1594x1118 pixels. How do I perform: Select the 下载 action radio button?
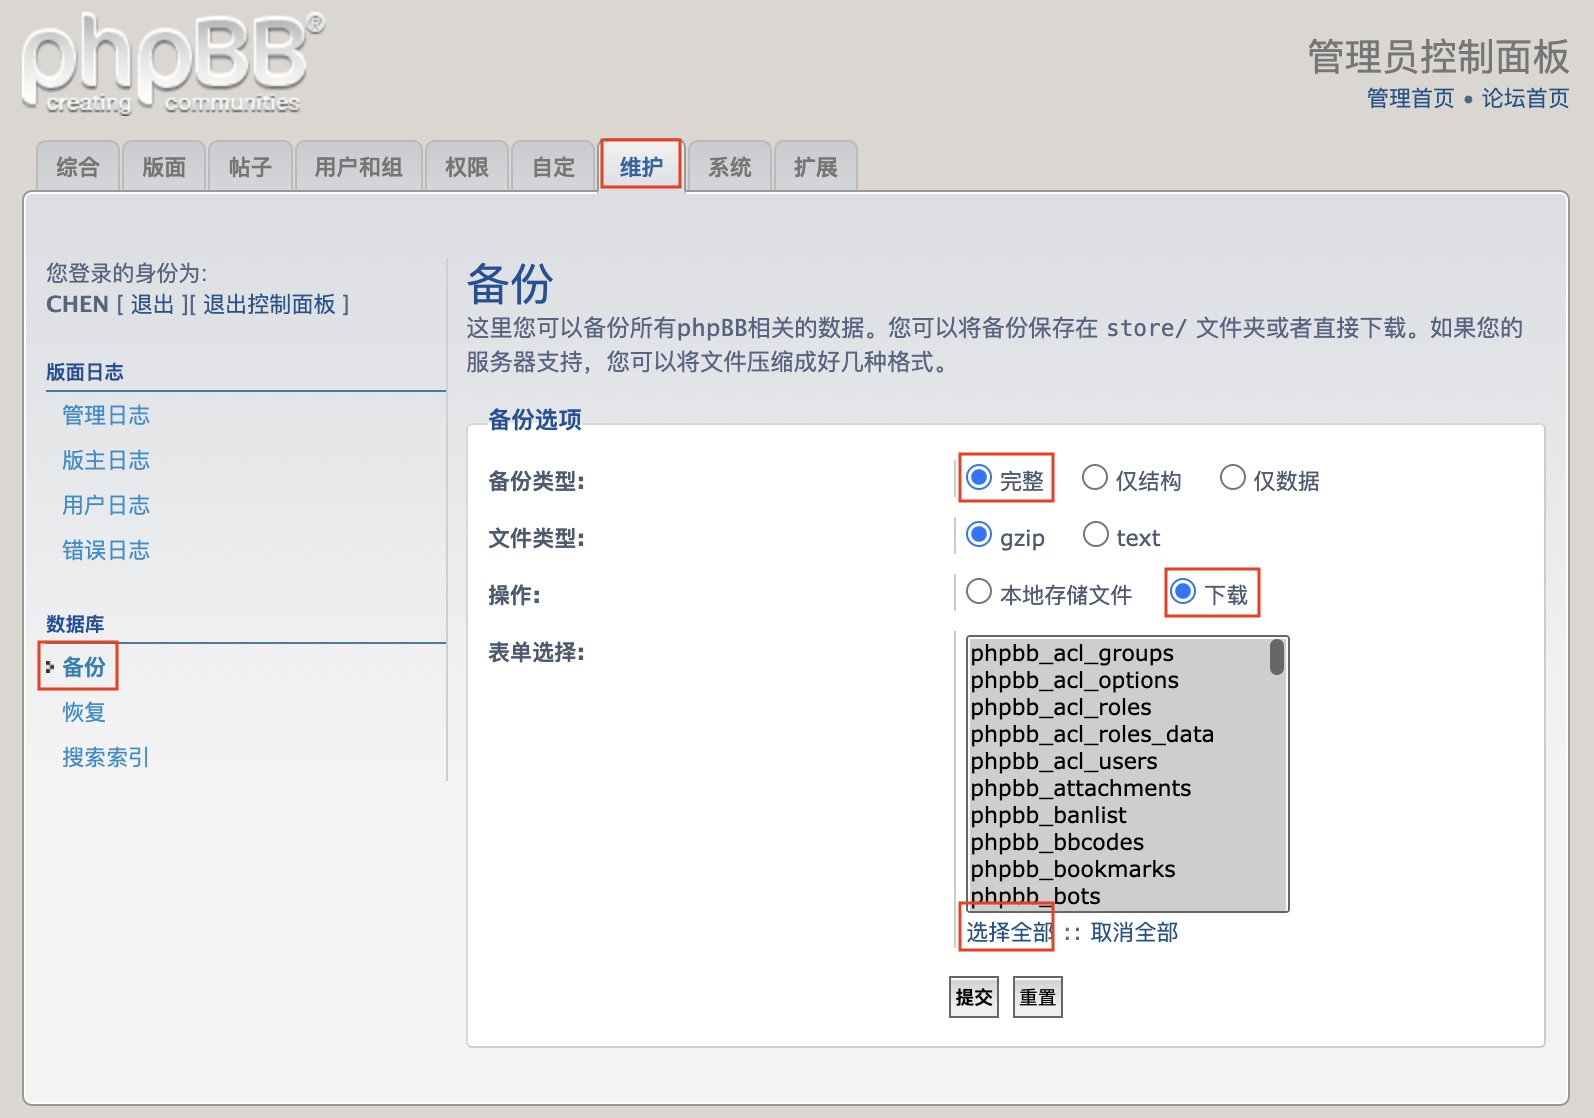click(1183, 592)
